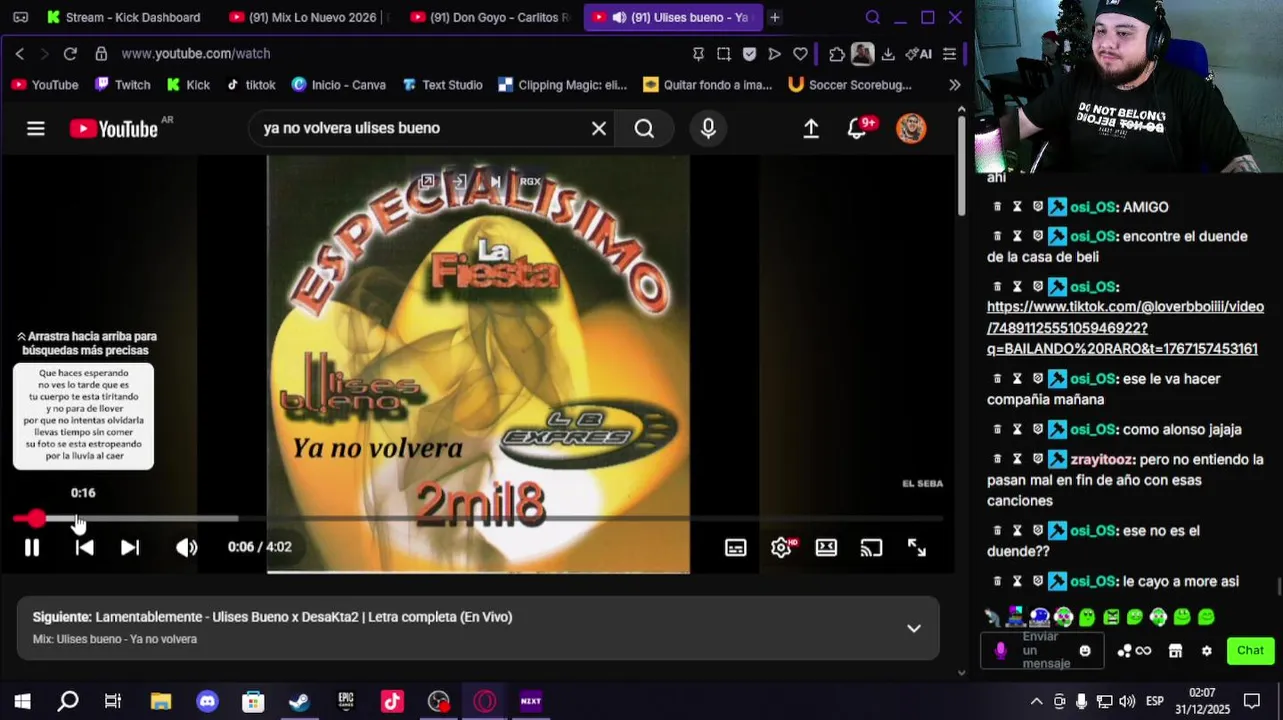Open the Text Studio bookmark
This screenshot has height=720, width=1283.
pos(442,85)
